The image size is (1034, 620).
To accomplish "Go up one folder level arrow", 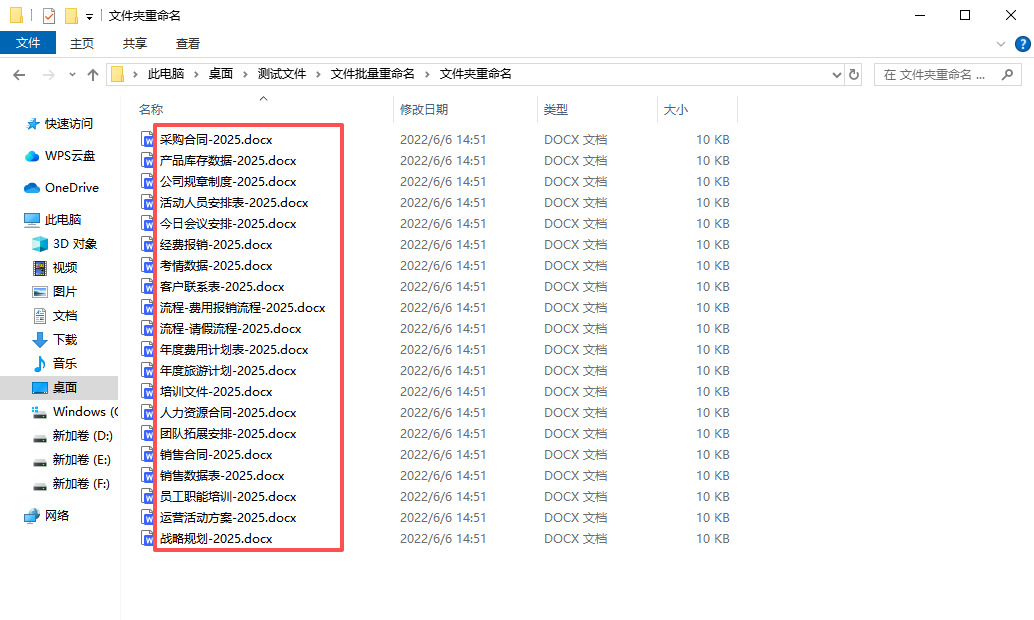I will tap(93, 75).
